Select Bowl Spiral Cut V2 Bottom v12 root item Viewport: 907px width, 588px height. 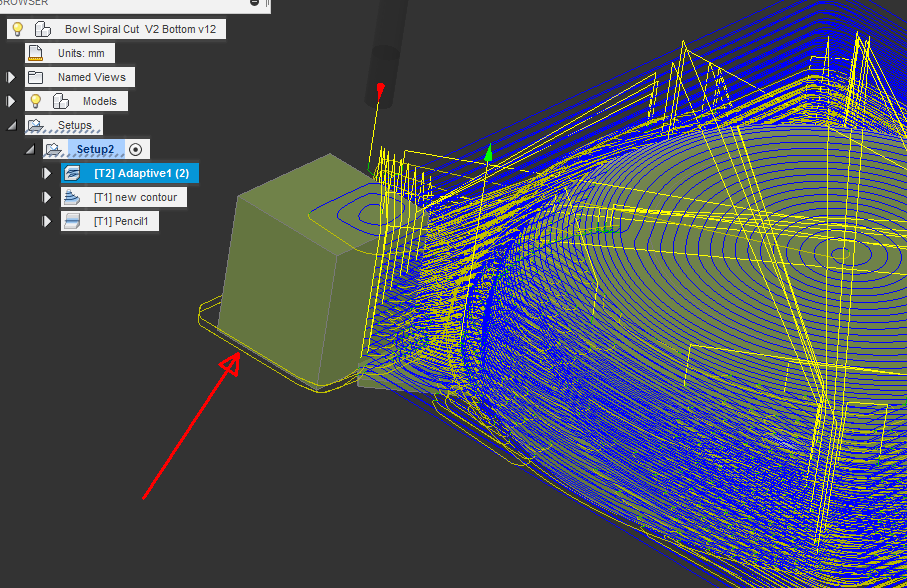(142, 28)
